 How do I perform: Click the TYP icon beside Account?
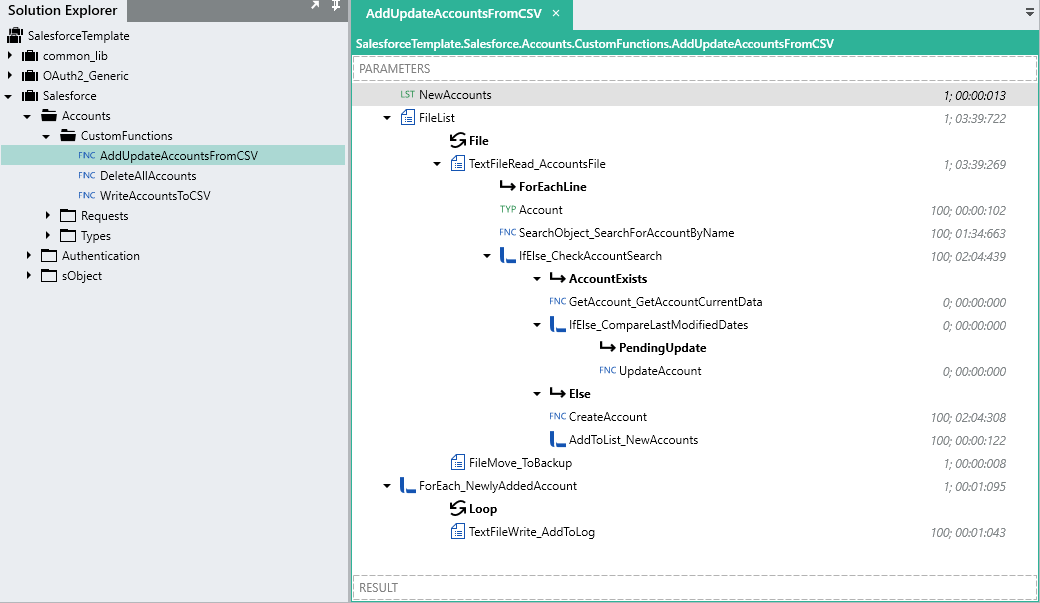pyautogui.click(x=507, y=210)
